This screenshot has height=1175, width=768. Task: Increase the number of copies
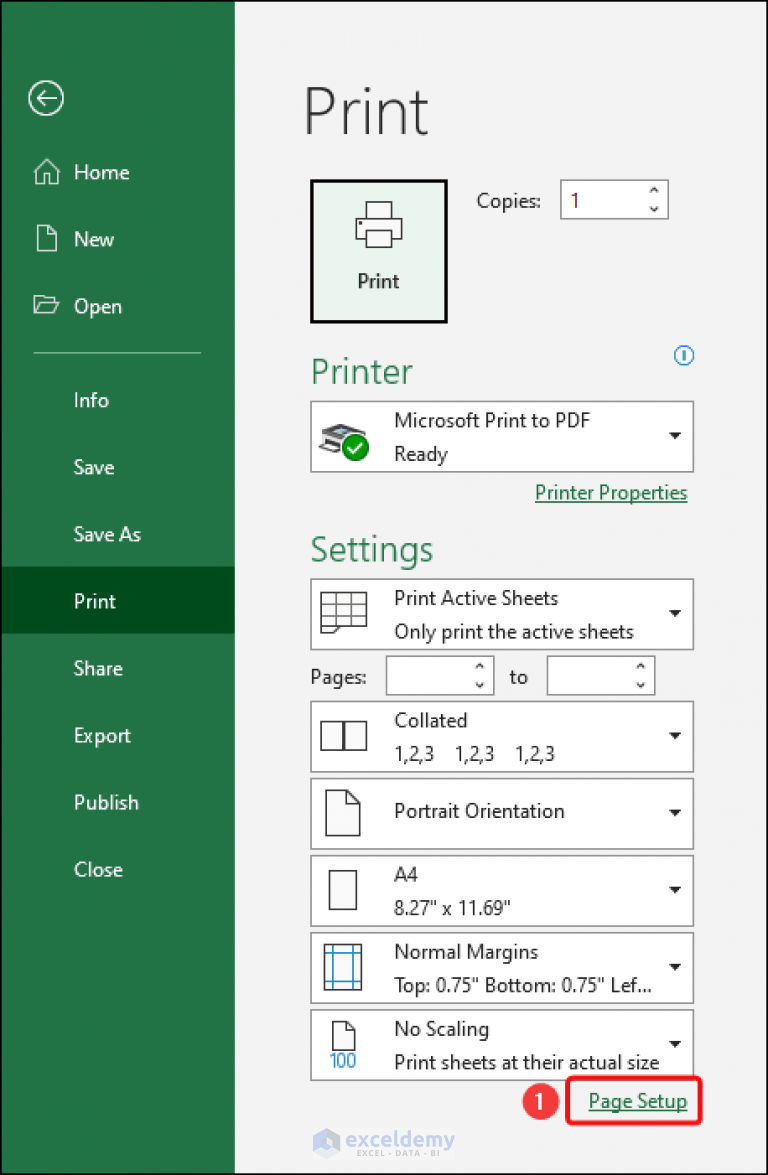[654, 192]
